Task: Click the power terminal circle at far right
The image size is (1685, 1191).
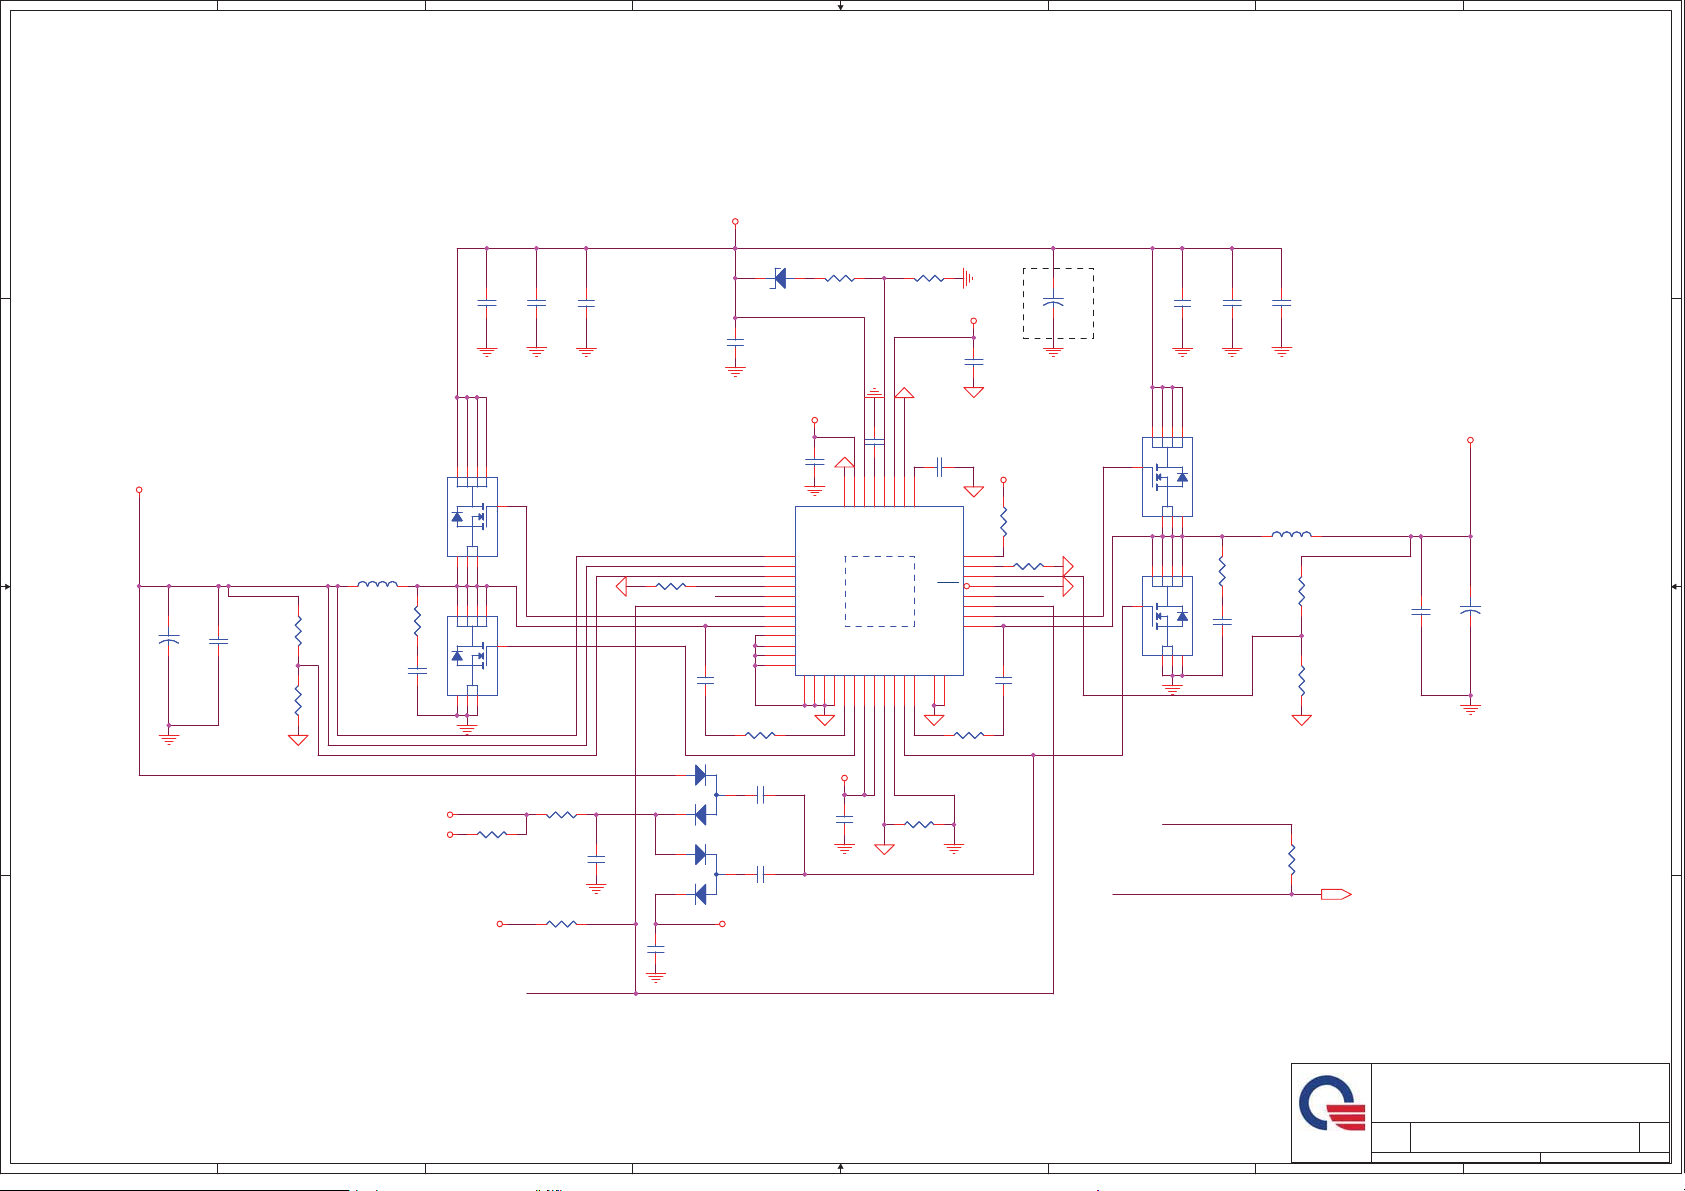Action: click(1470, 440)
